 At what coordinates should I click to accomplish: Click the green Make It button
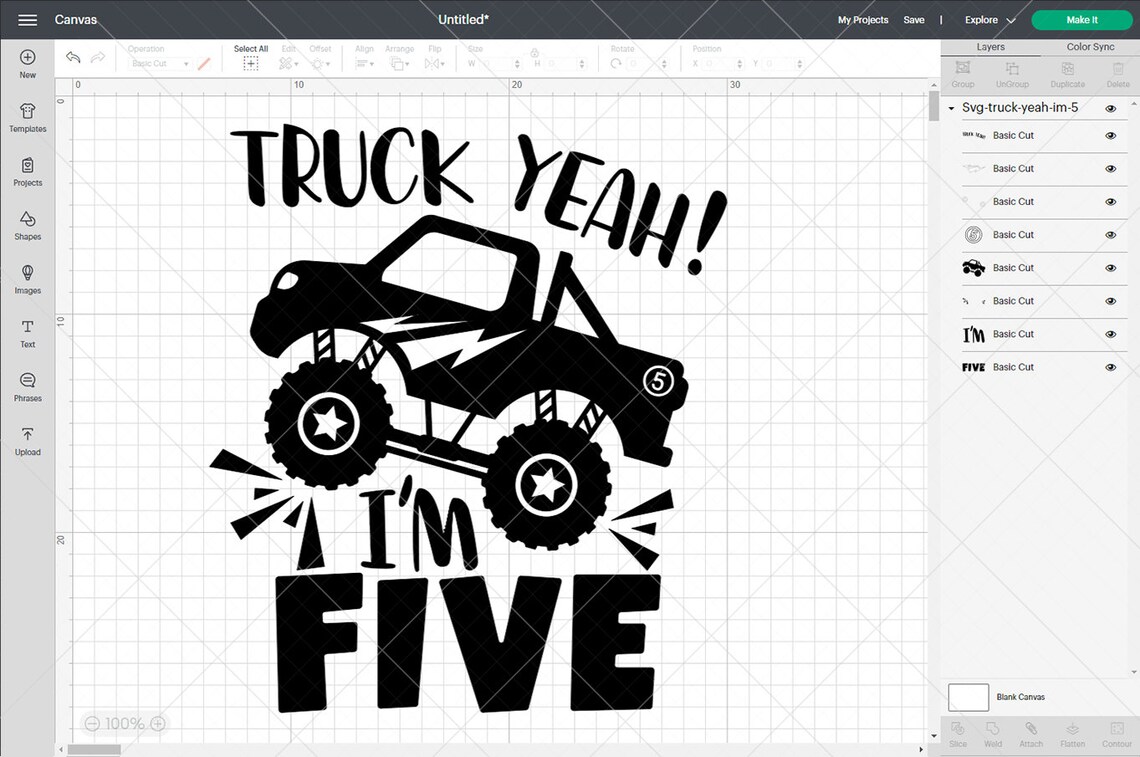click(1081, 19)
